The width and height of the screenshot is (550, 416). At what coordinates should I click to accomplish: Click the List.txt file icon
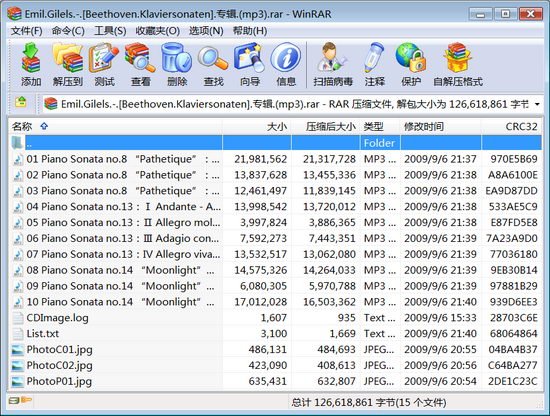pyautogui.click(x=18, y=334)
